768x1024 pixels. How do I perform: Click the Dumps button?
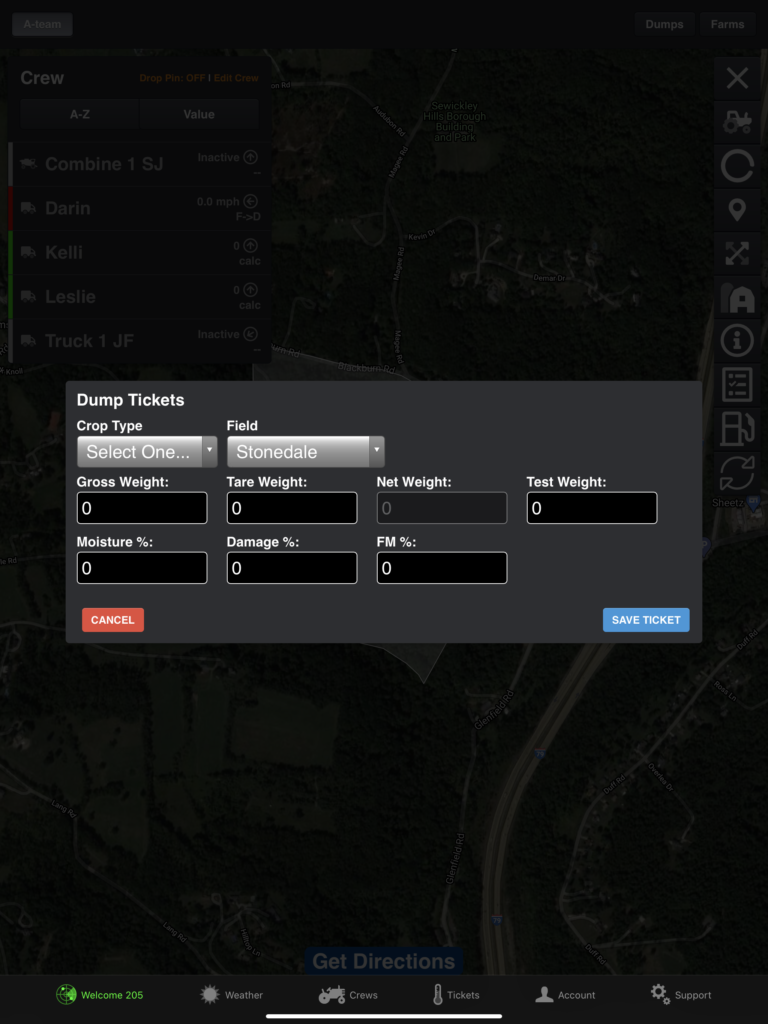click(664, 24)
